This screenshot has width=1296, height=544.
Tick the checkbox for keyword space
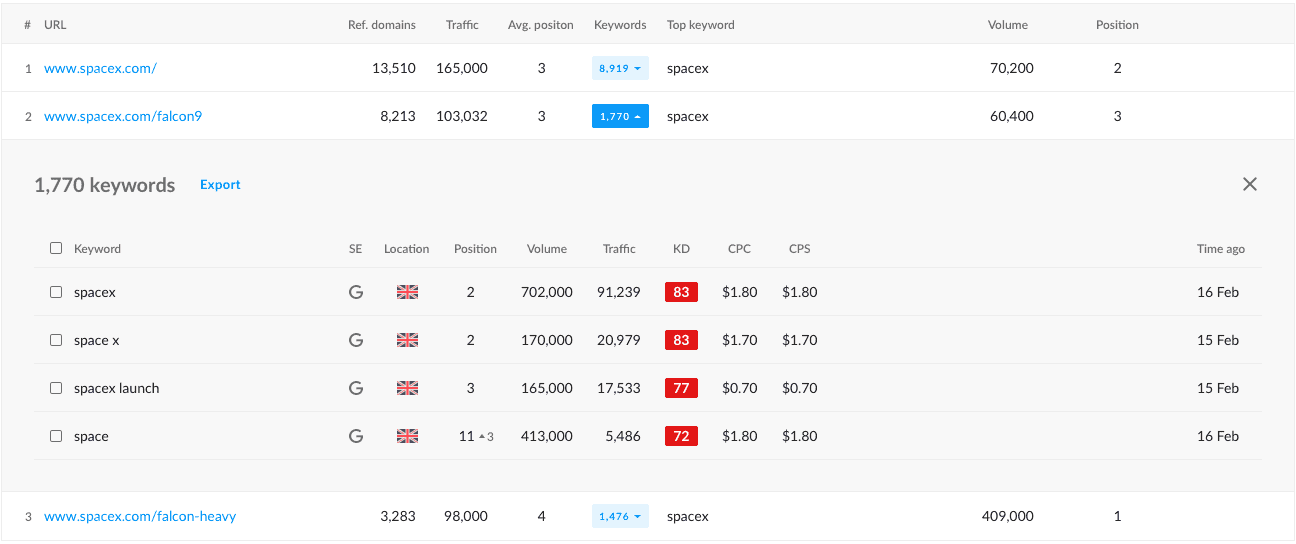56,436
